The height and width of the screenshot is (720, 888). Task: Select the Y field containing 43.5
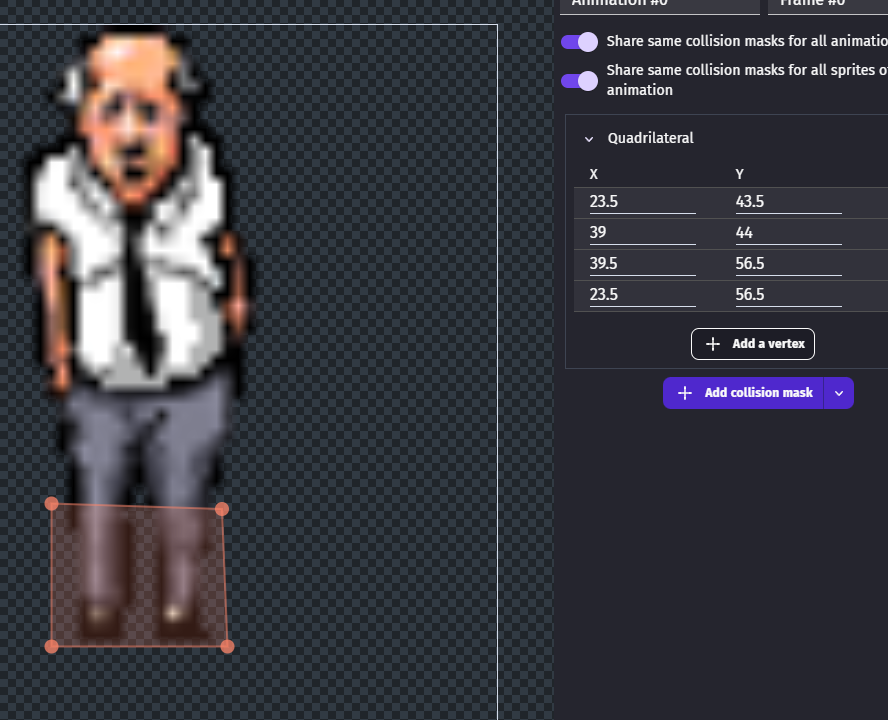point(788,202)
